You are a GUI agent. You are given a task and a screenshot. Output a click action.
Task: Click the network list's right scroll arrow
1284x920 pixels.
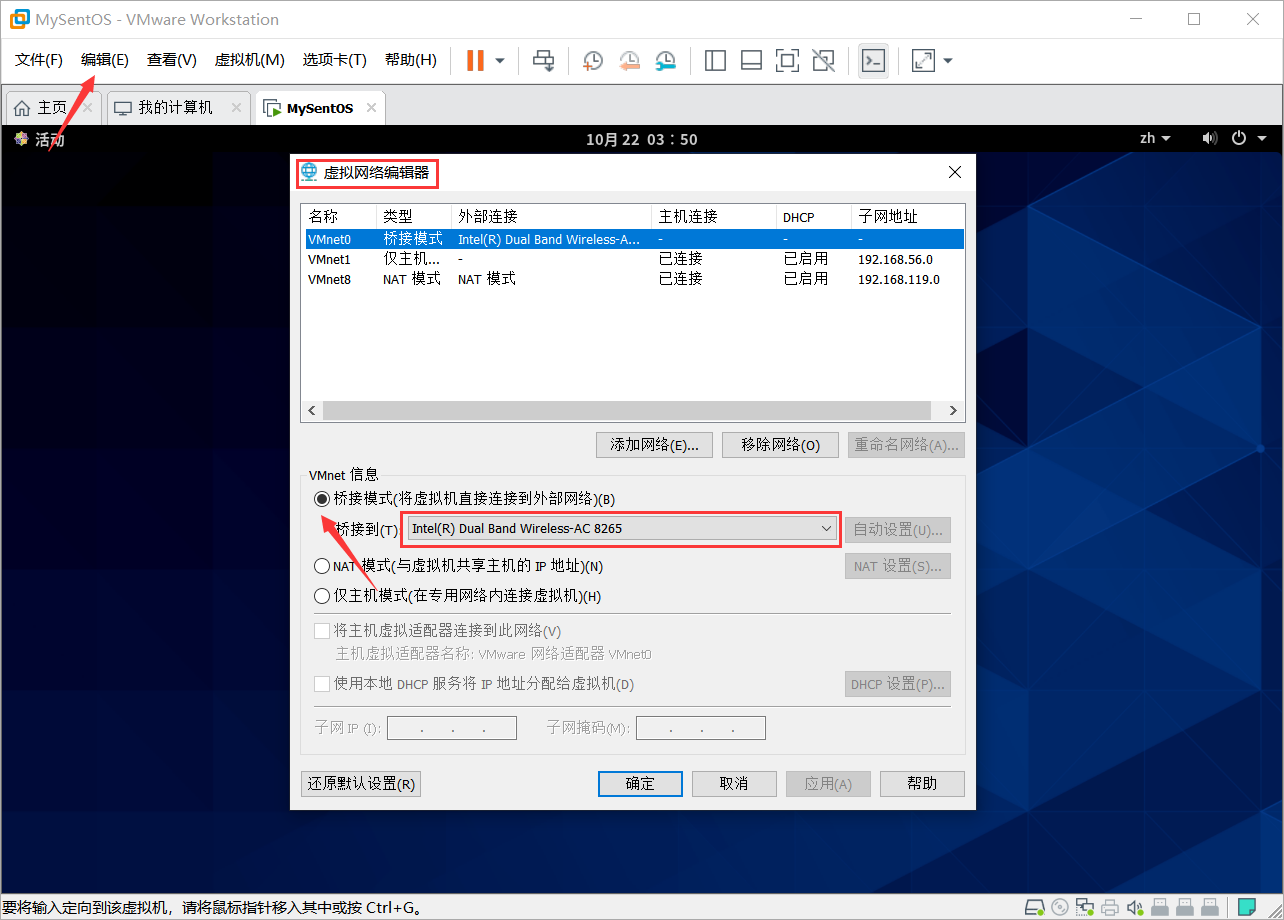(x=953, y=411)
